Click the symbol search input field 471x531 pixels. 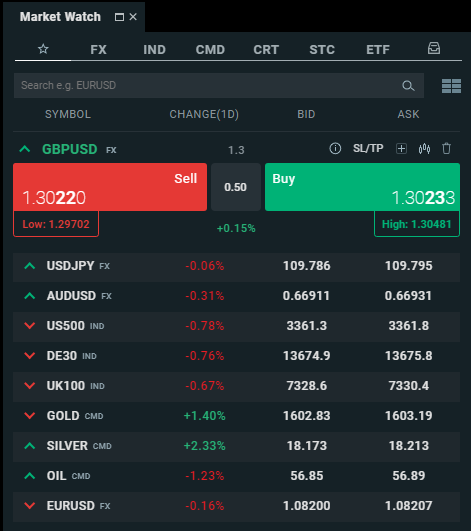[219, 85]
